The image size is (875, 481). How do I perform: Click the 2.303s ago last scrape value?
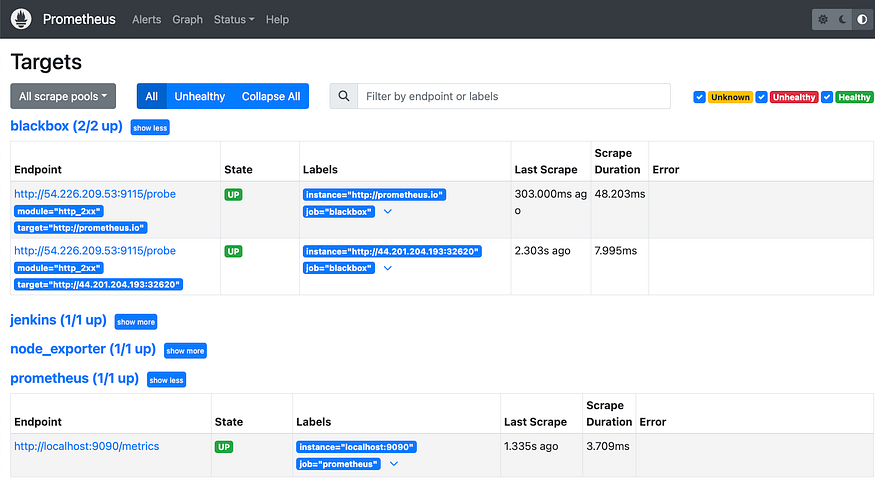[542, 251]
